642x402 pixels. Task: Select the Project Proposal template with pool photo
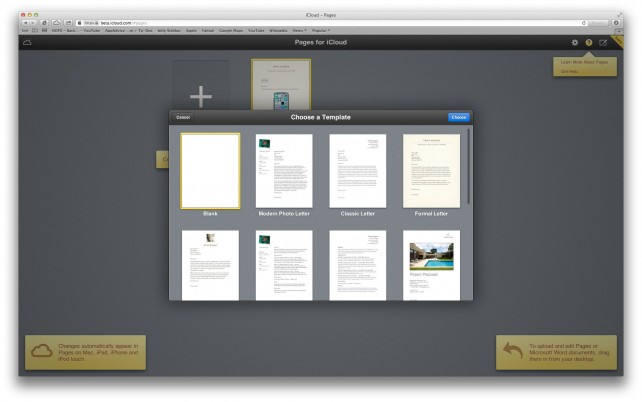pyautogui.click(x=431, y=265)
